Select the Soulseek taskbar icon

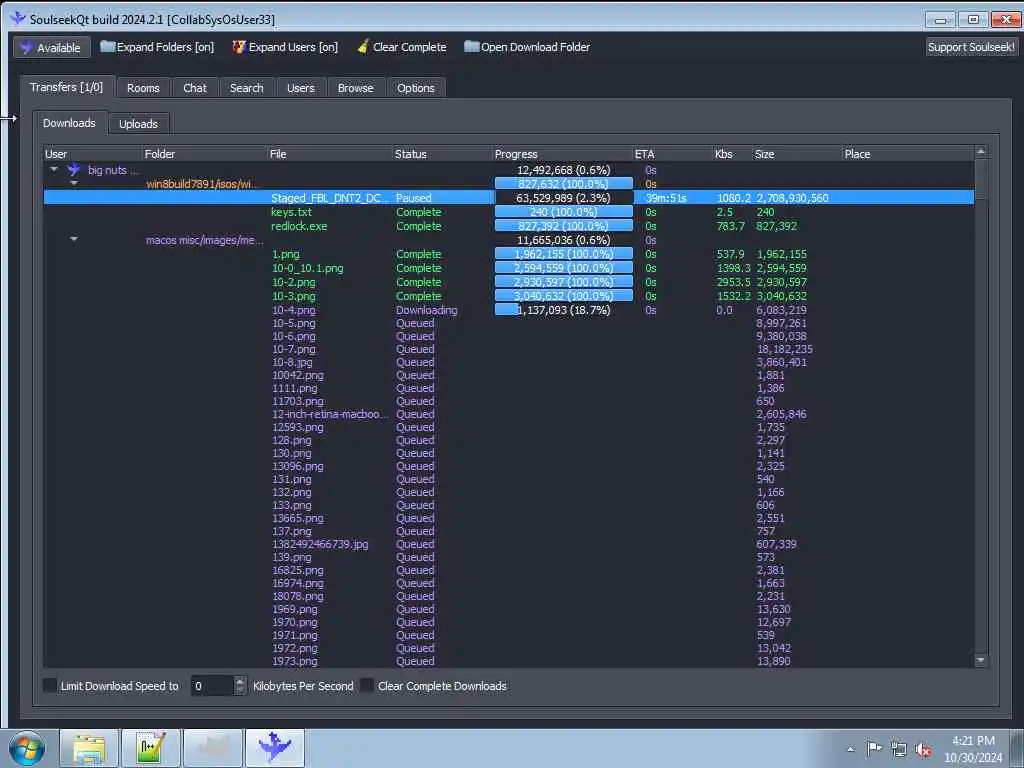click(275, 748)
